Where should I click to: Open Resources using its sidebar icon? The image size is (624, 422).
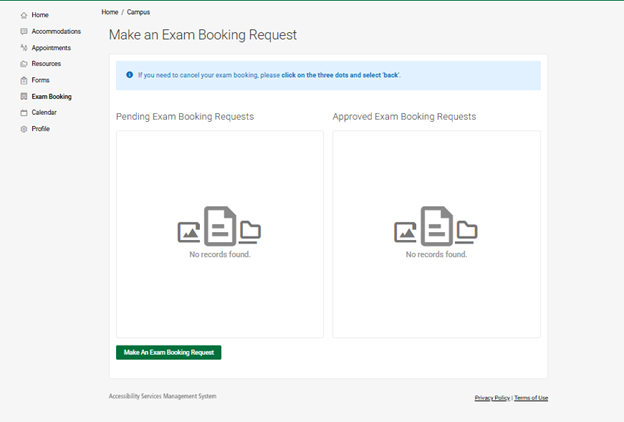24,64
